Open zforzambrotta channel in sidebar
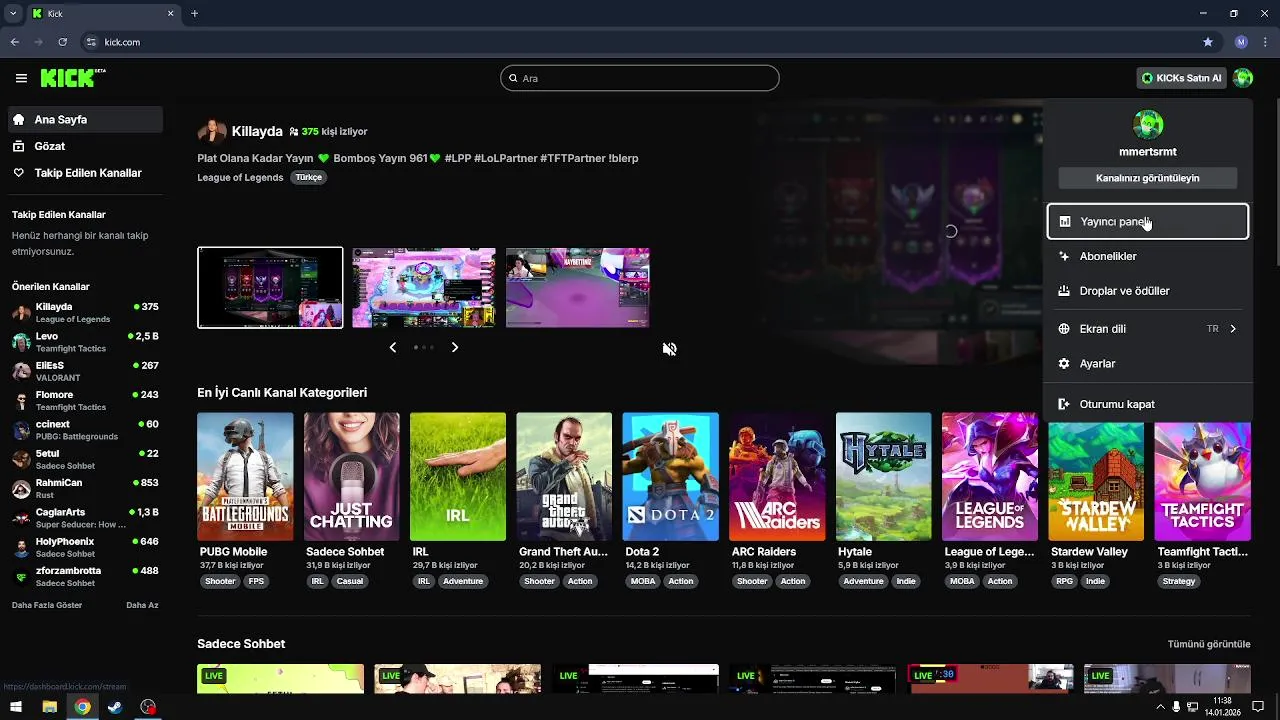This screenshot has width=1280, height=720. (x=85, y=576)
